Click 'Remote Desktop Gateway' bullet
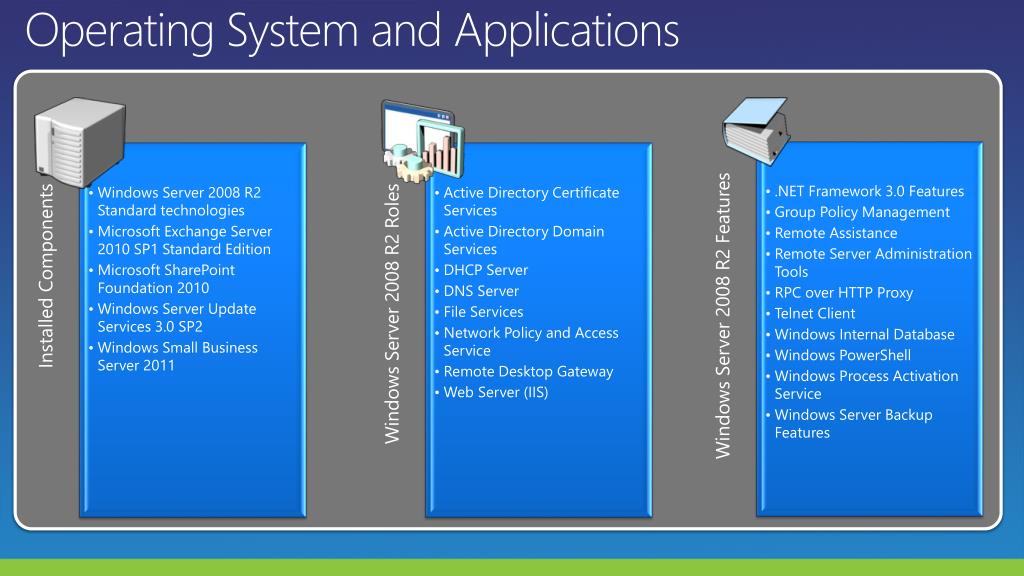This screenshot has width=1024, height=576. coord(528,372)
